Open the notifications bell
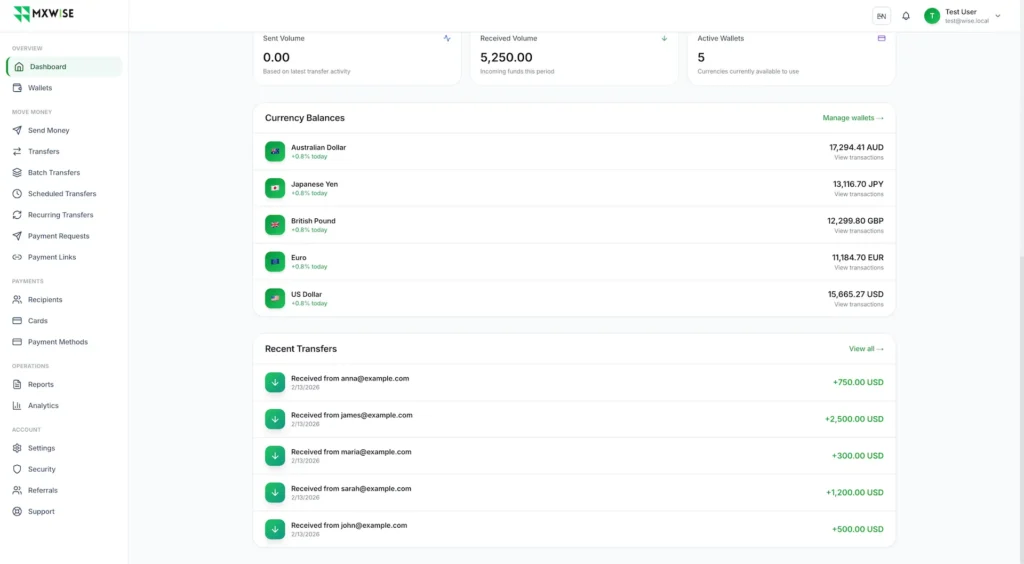Screen dimensions: 1024x564 click(906, 16)
